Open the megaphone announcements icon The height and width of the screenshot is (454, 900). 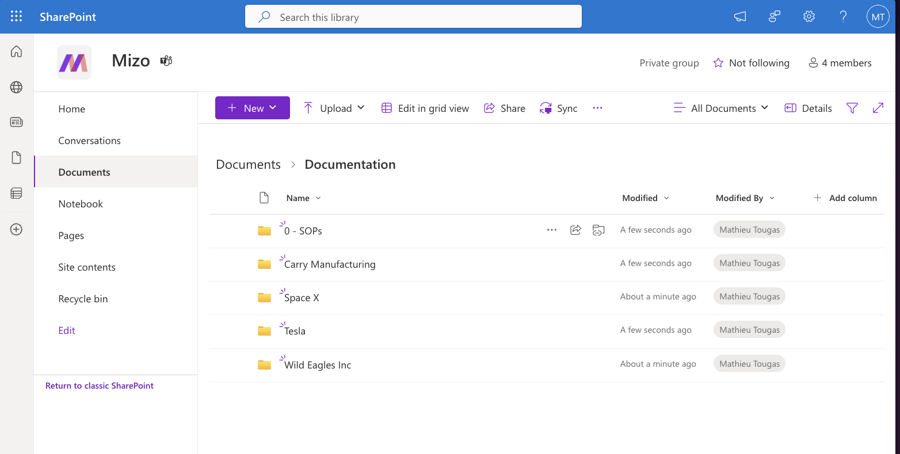[740, 17]
